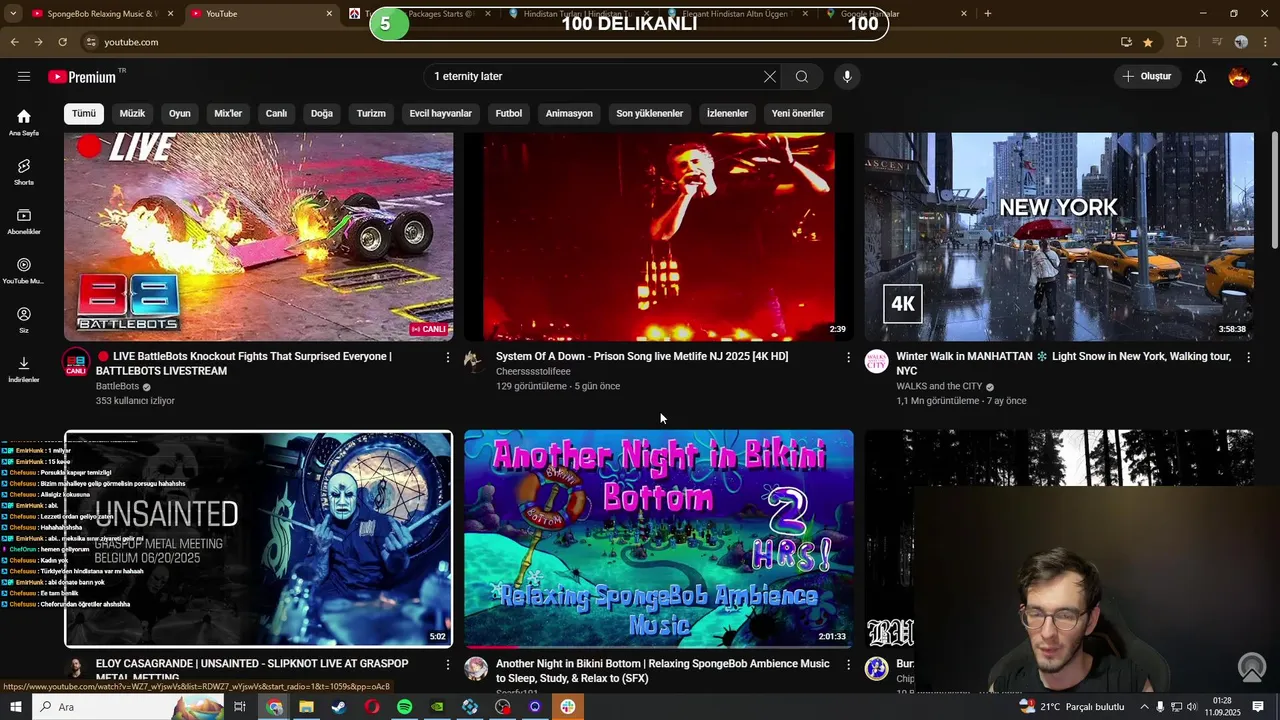Open the New York 4K thumbnail
Viewport: 1280px width, 720px height.
[1059, 237]
